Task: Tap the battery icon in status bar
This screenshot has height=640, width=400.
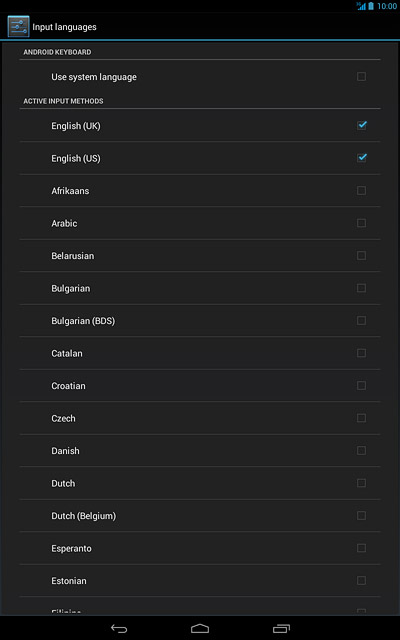Action: tap(371, 6)
